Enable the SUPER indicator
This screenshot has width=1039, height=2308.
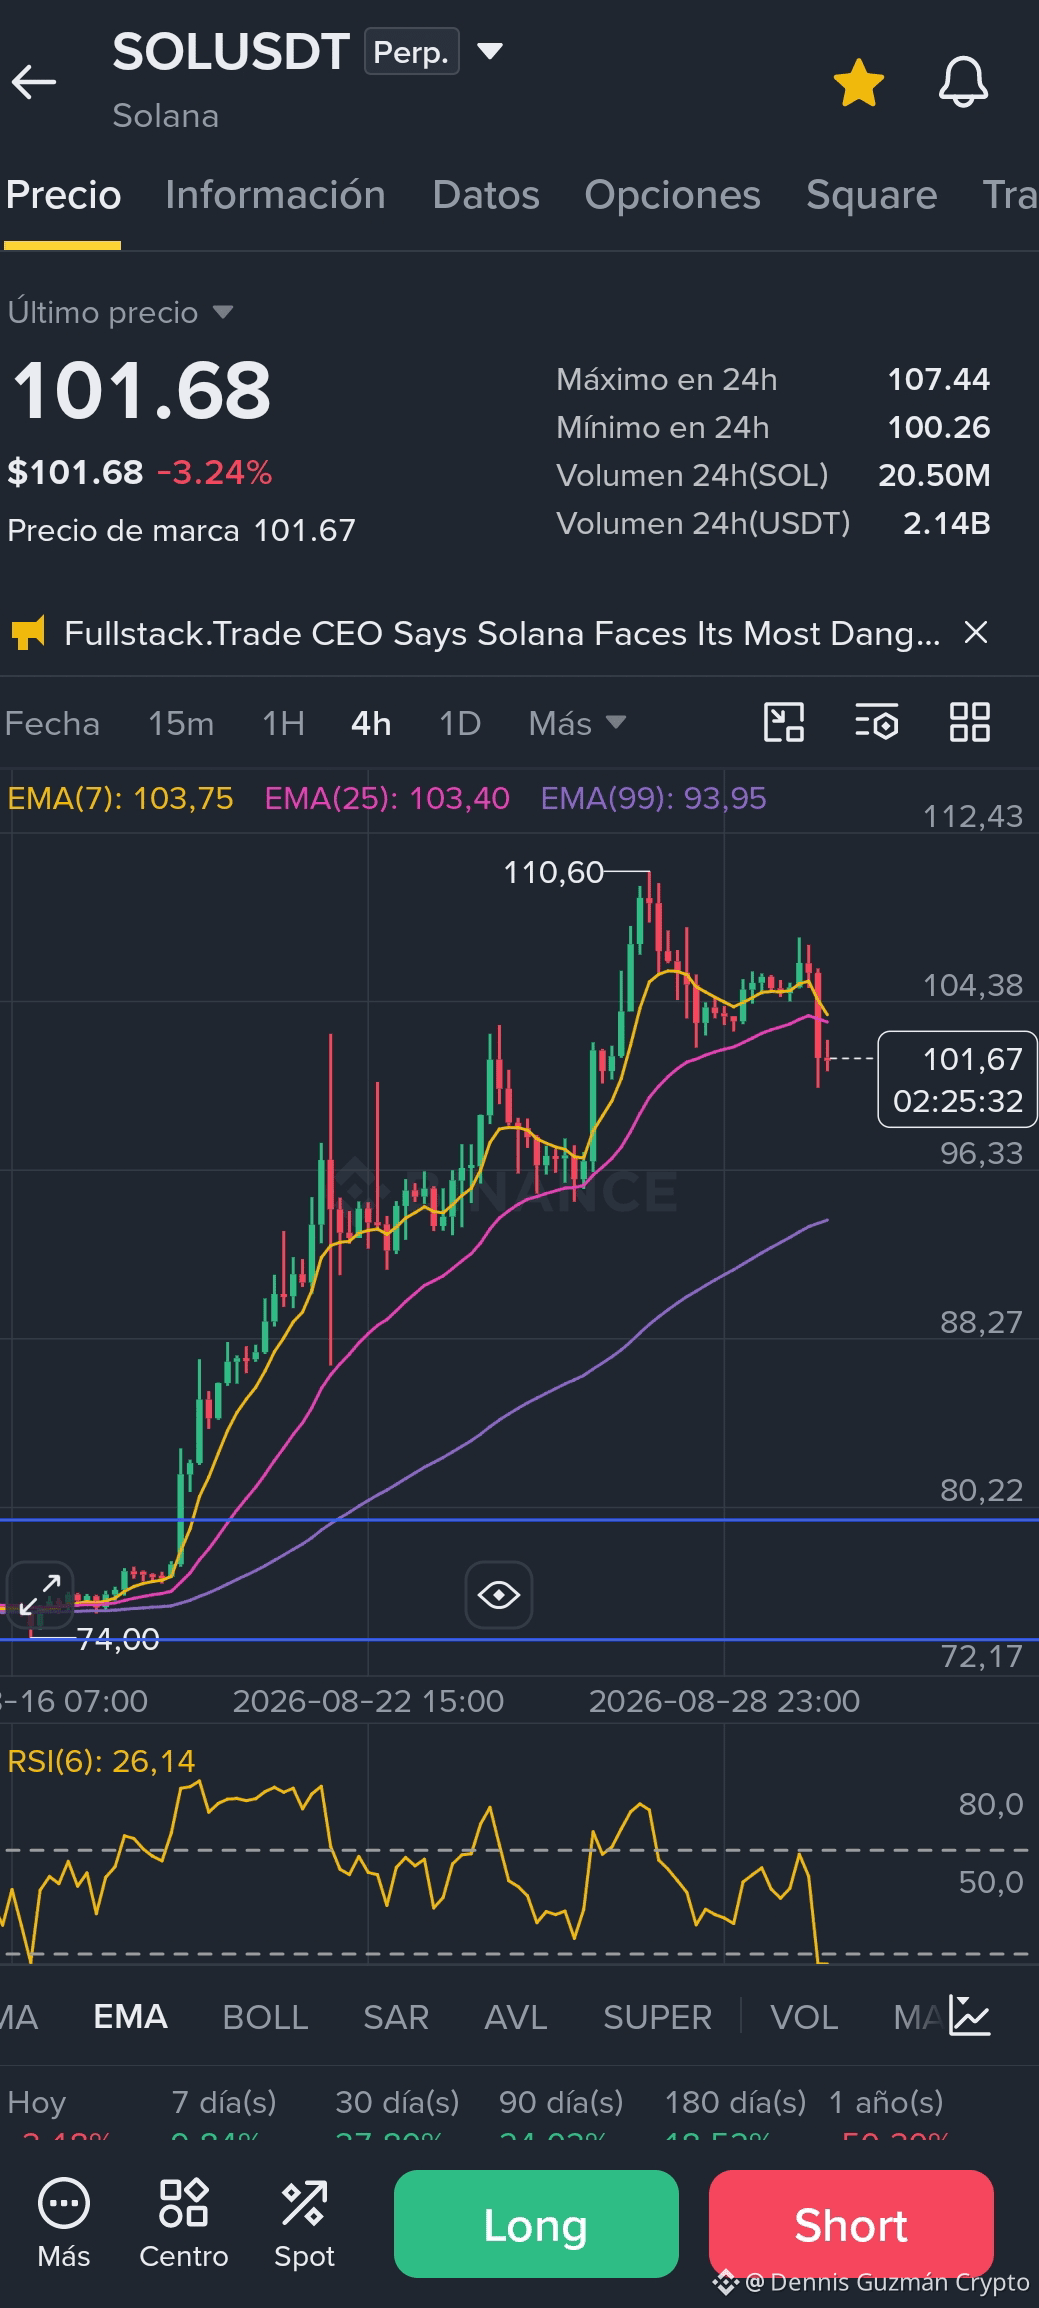(657, 2016)
